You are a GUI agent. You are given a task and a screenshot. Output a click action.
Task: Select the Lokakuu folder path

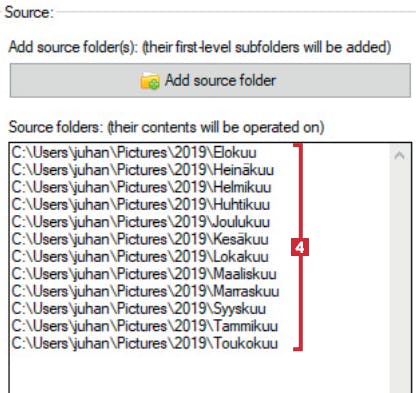140,257
